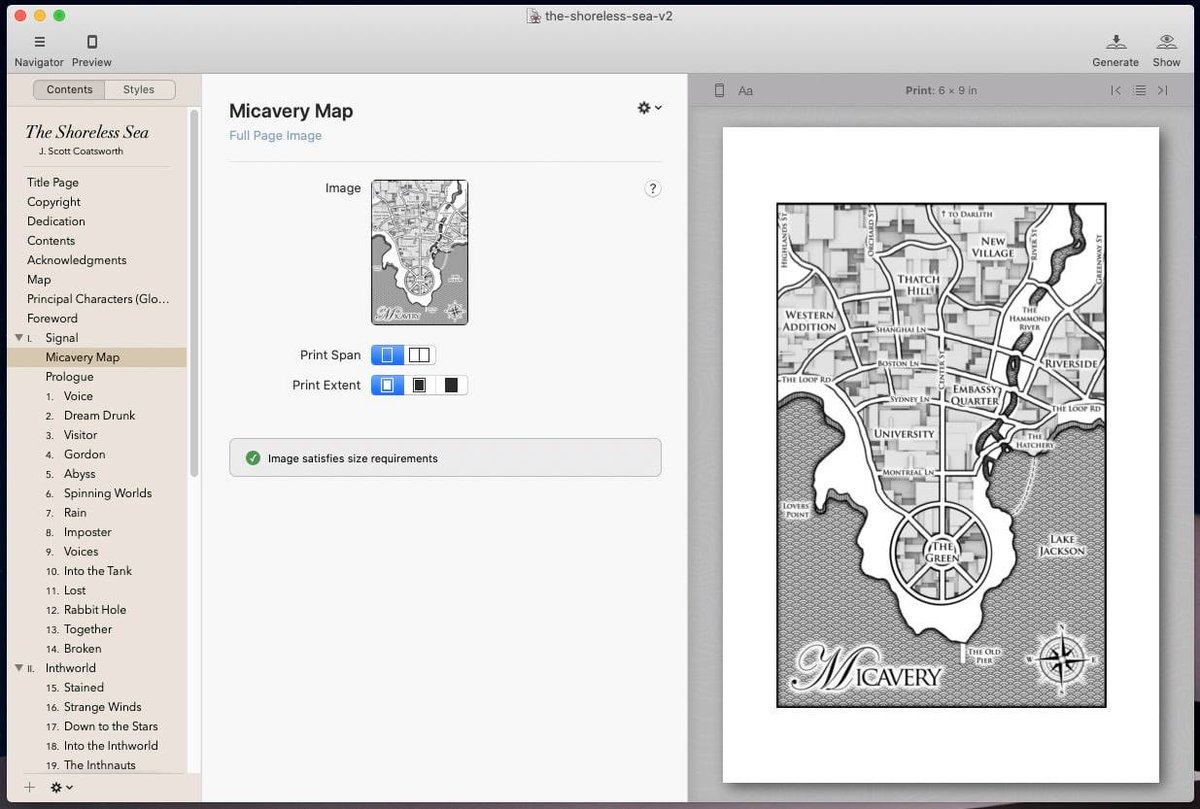Click the Micavery Map heading
The image size is (1200, 809).
[291, 111]
